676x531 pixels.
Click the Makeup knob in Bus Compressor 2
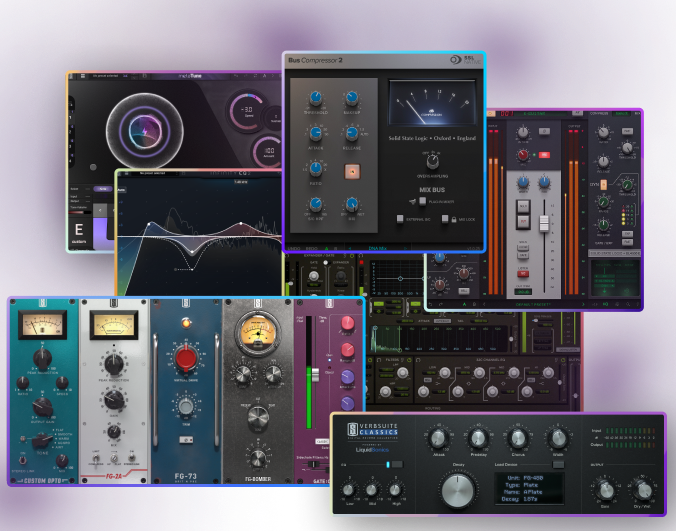352,98
